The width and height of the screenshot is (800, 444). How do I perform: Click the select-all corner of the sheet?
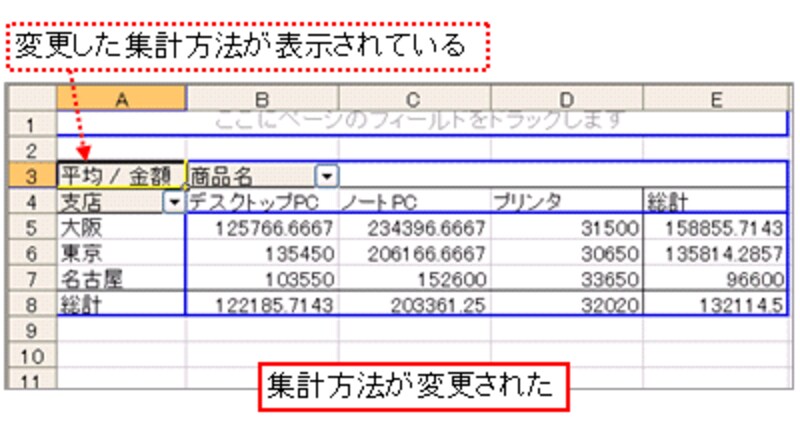pos(32,98)
